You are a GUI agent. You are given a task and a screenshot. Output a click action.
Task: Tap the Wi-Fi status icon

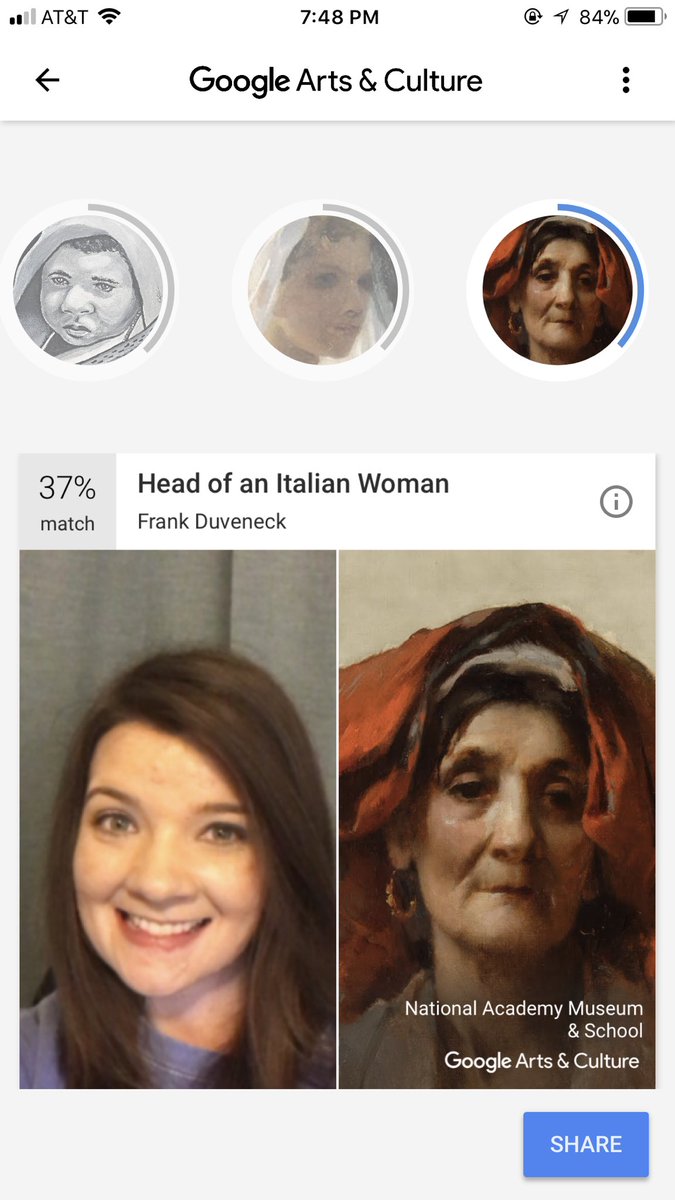click(x=109, y=17)
